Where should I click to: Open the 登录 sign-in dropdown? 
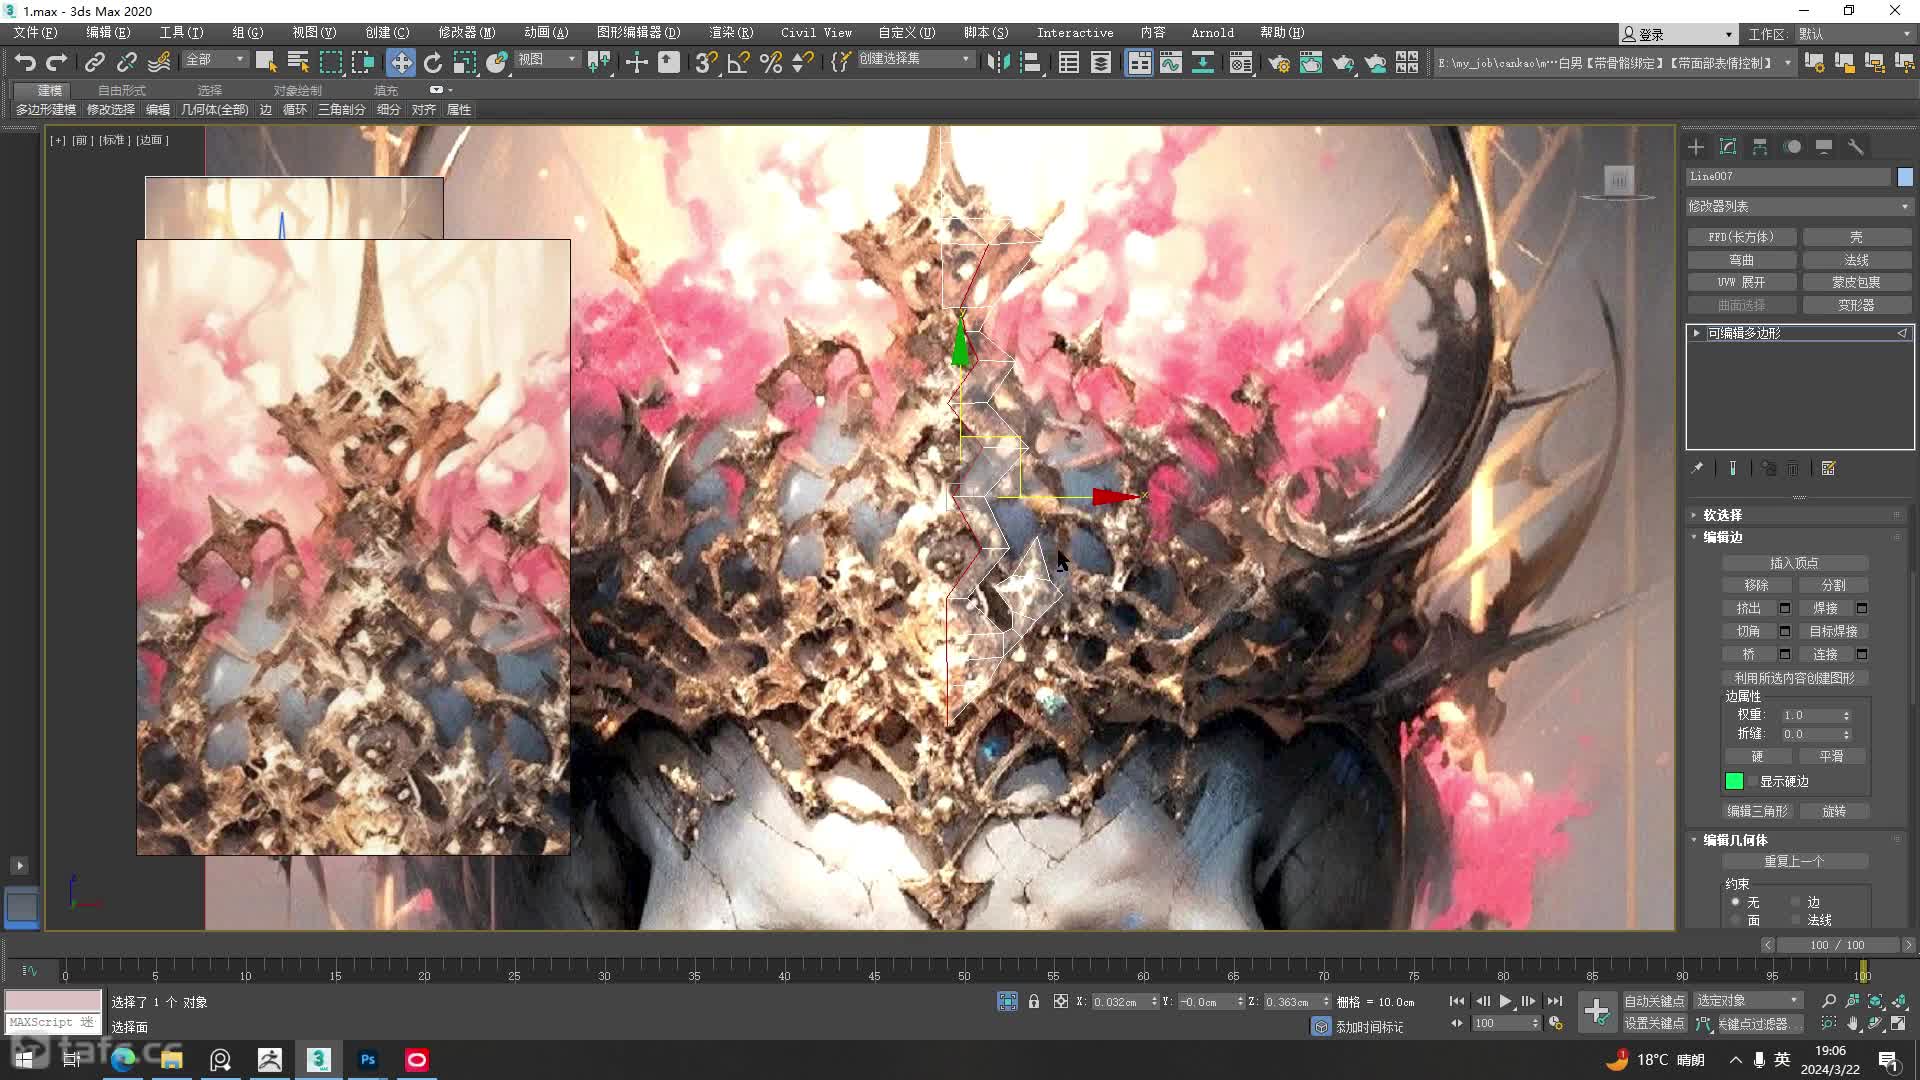[x=1677, y=34]
